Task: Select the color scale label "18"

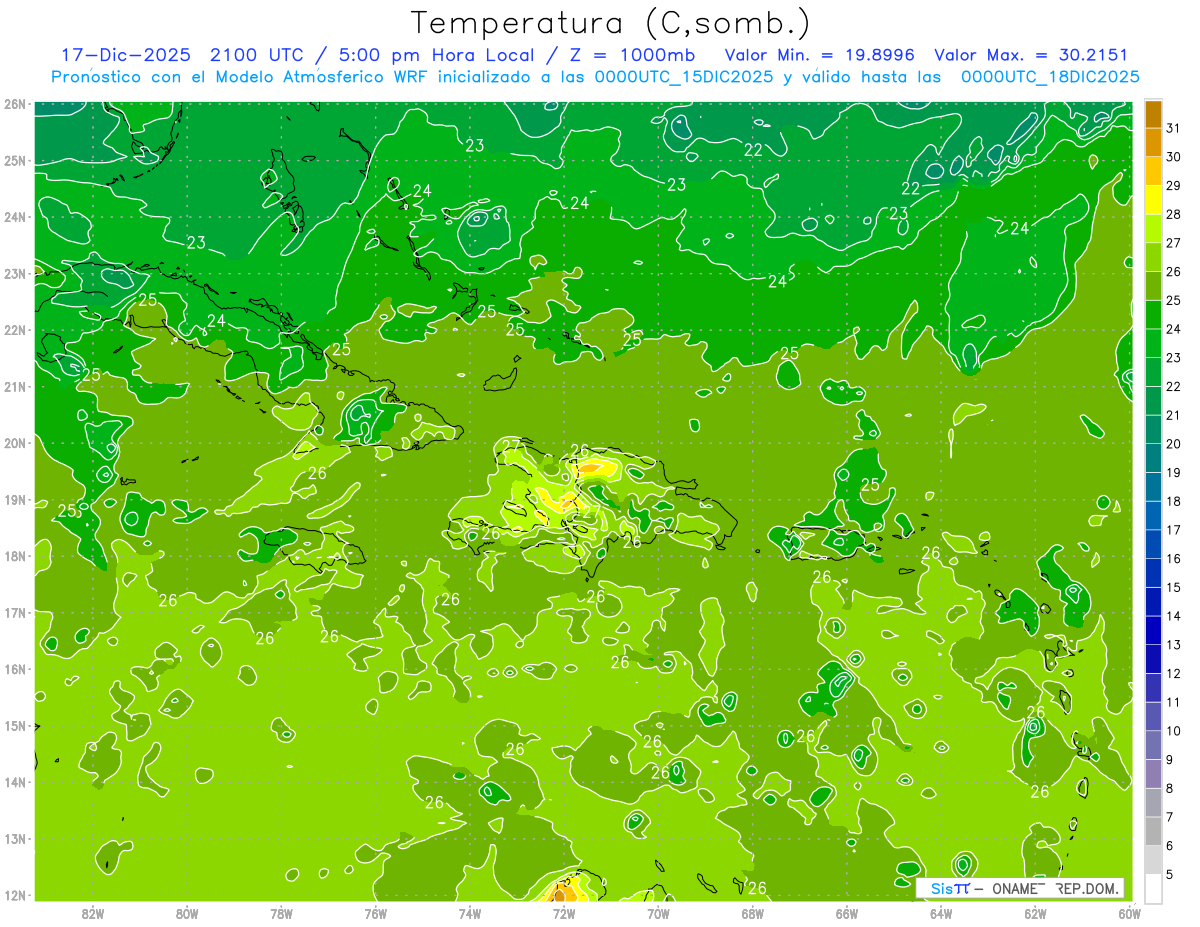Action: point(1173,501)
